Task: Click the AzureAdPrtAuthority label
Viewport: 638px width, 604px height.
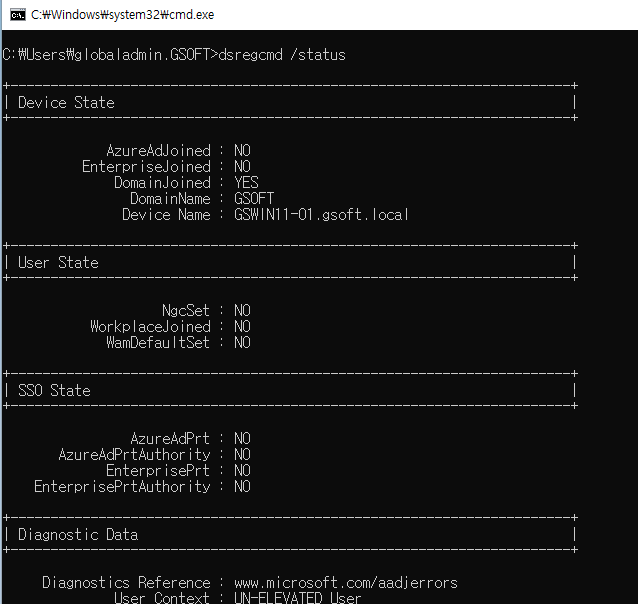Action: 135,454
